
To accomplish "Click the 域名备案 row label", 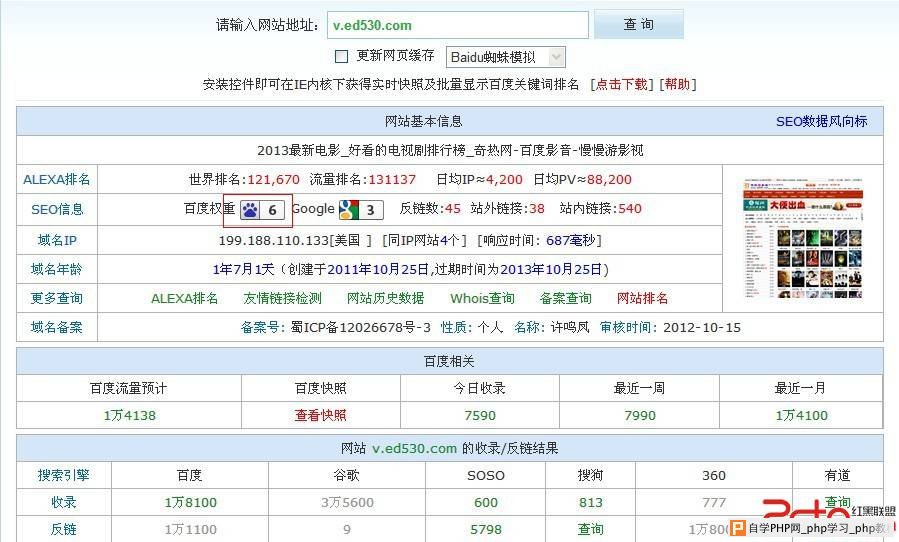I will [x=57, y=327].
